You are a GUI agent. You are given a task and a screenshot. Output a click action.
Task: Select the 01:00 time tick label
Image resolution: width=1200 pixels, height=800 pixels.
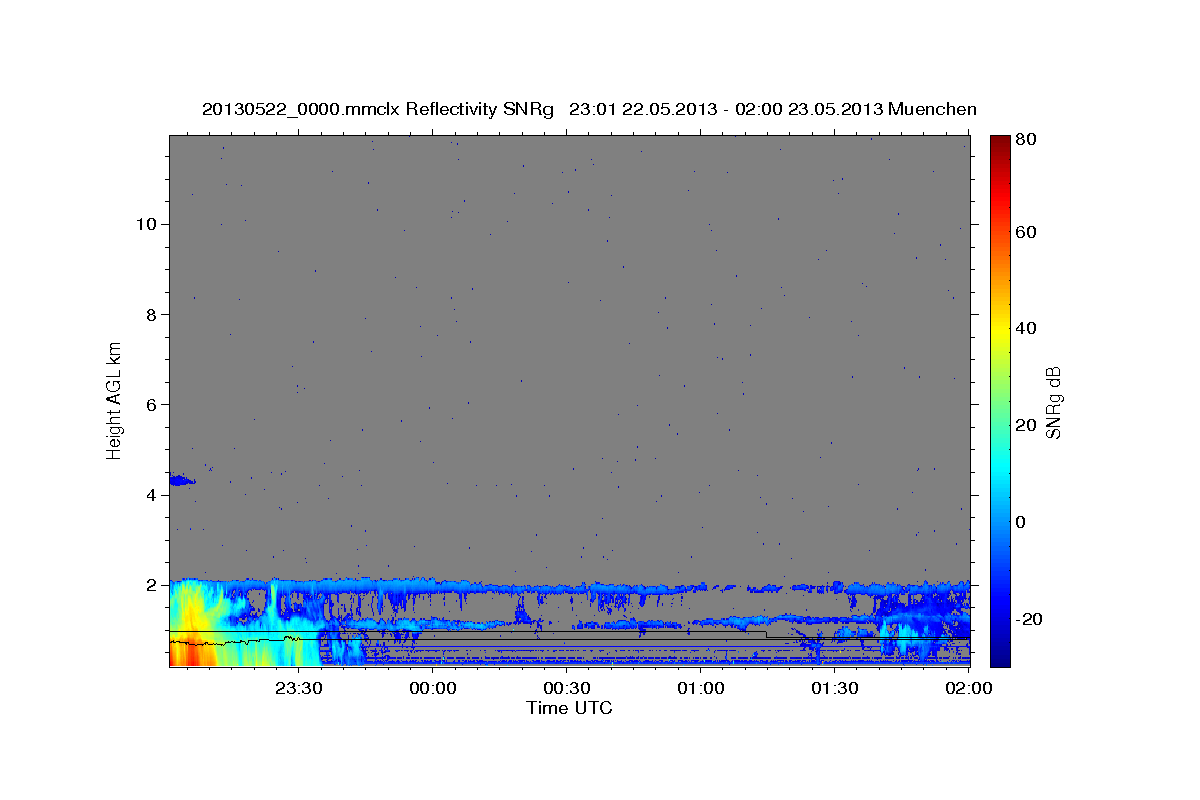click(x=701, y=688)
